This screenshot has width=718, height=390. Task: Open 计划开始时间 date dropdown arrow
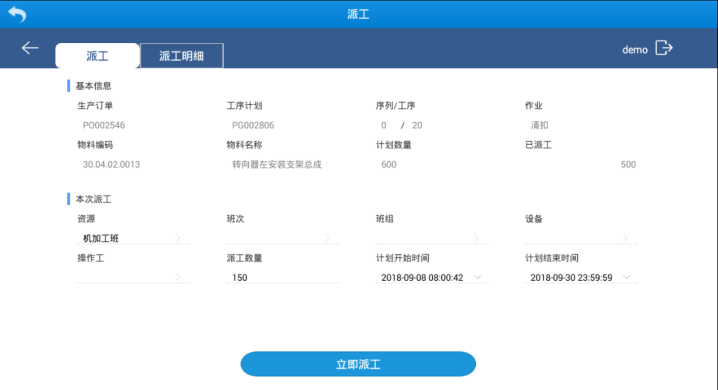(x=477, y=277)
